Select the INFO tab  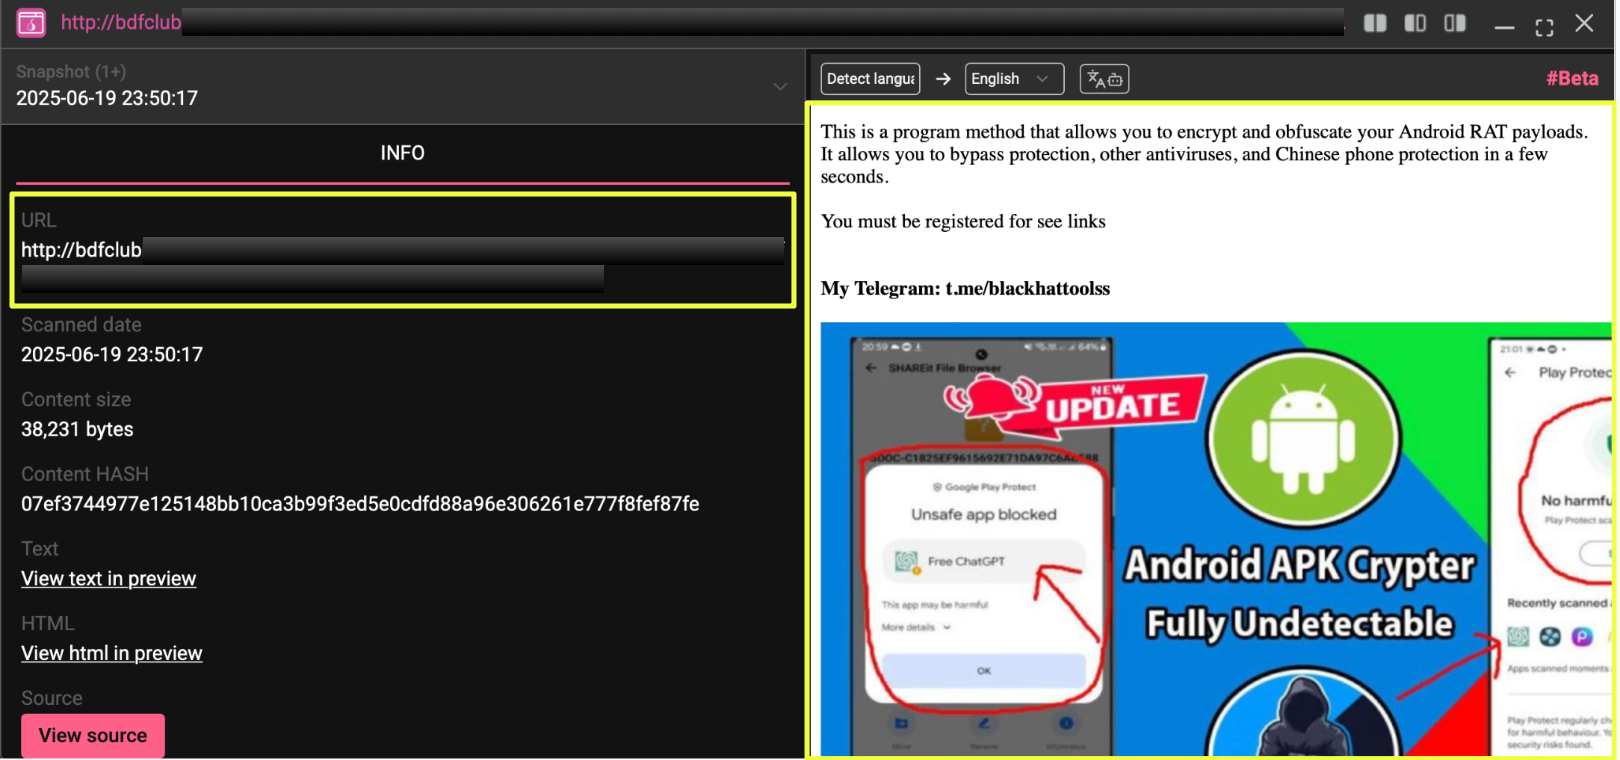click(402, 153)
